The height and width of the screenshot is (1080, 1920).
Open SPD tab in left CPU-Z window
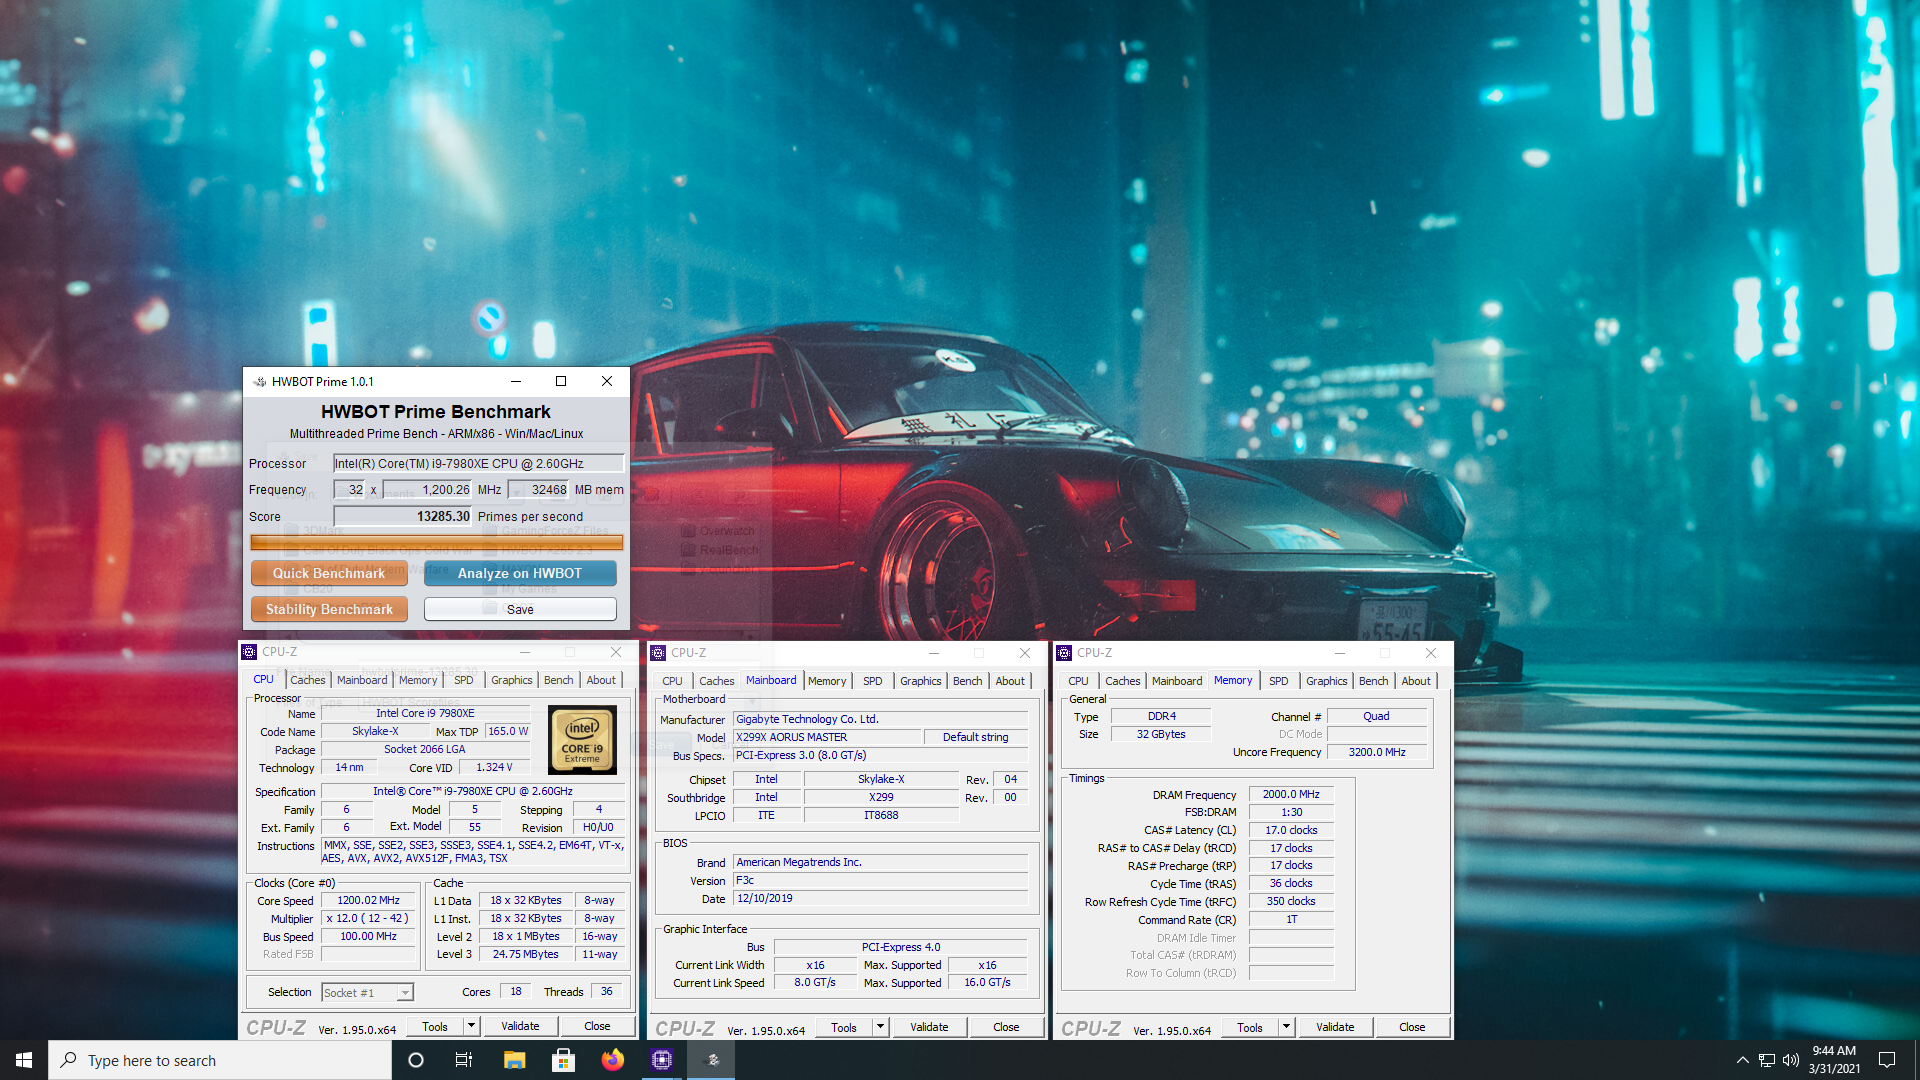[464, 680]
